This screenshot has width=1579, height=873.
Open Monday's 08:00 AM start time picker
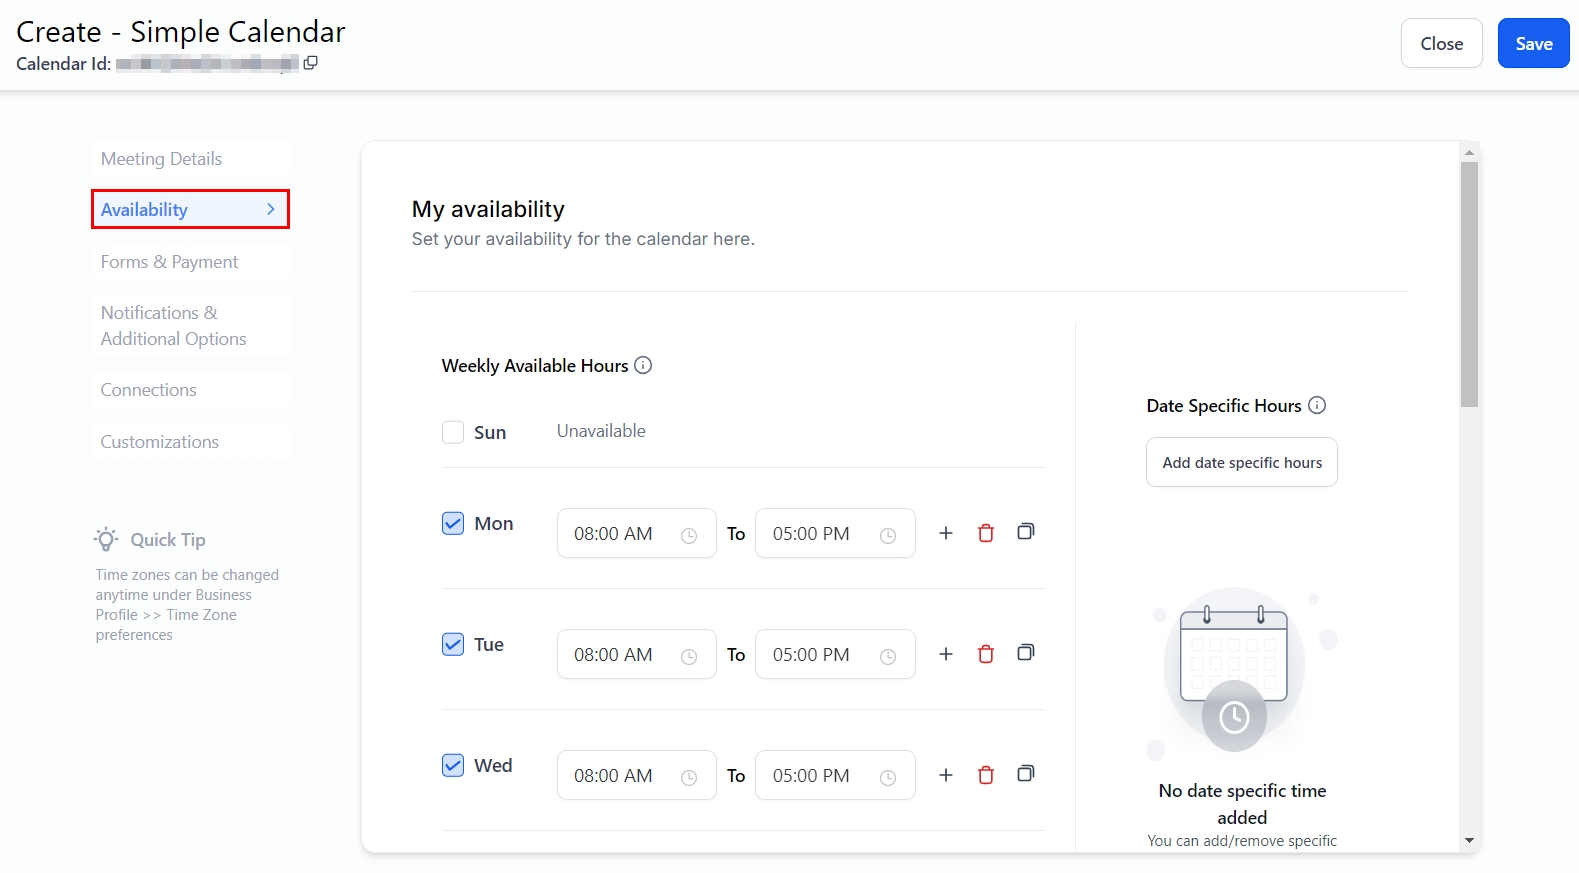point(636,534)
